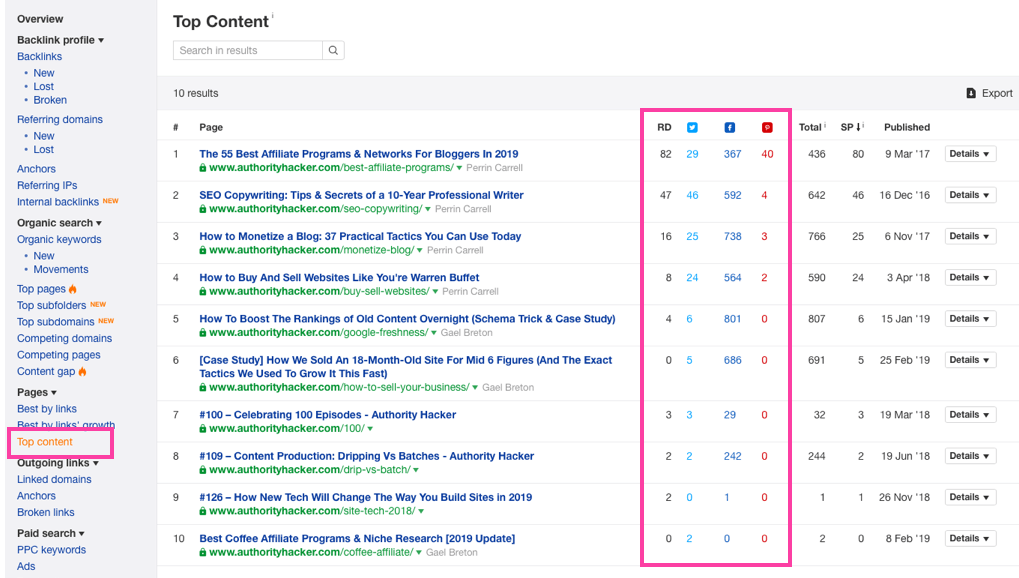Open Details dropdown for SEO Copywriting row
This screenshot has height=578, width=1019.
click(x=970, y=195)
